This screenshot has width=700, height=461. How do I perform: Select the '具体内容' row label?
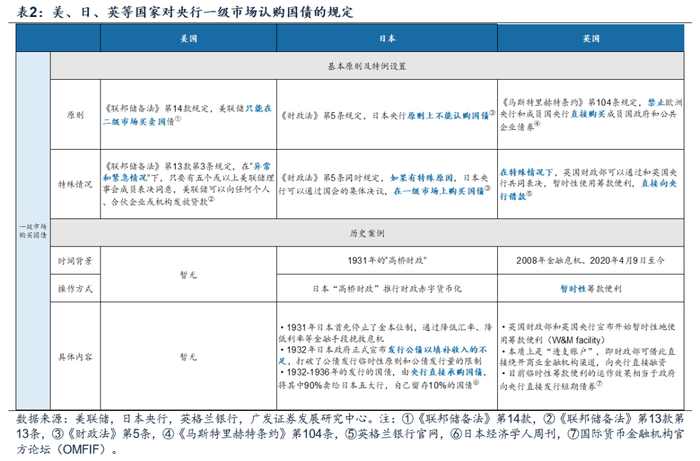point(75,357)
